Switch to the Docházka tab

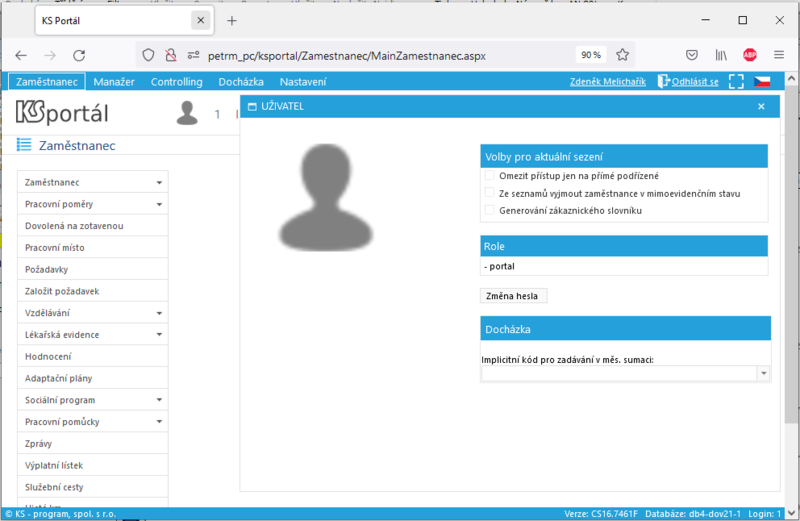tap(241, 82)
